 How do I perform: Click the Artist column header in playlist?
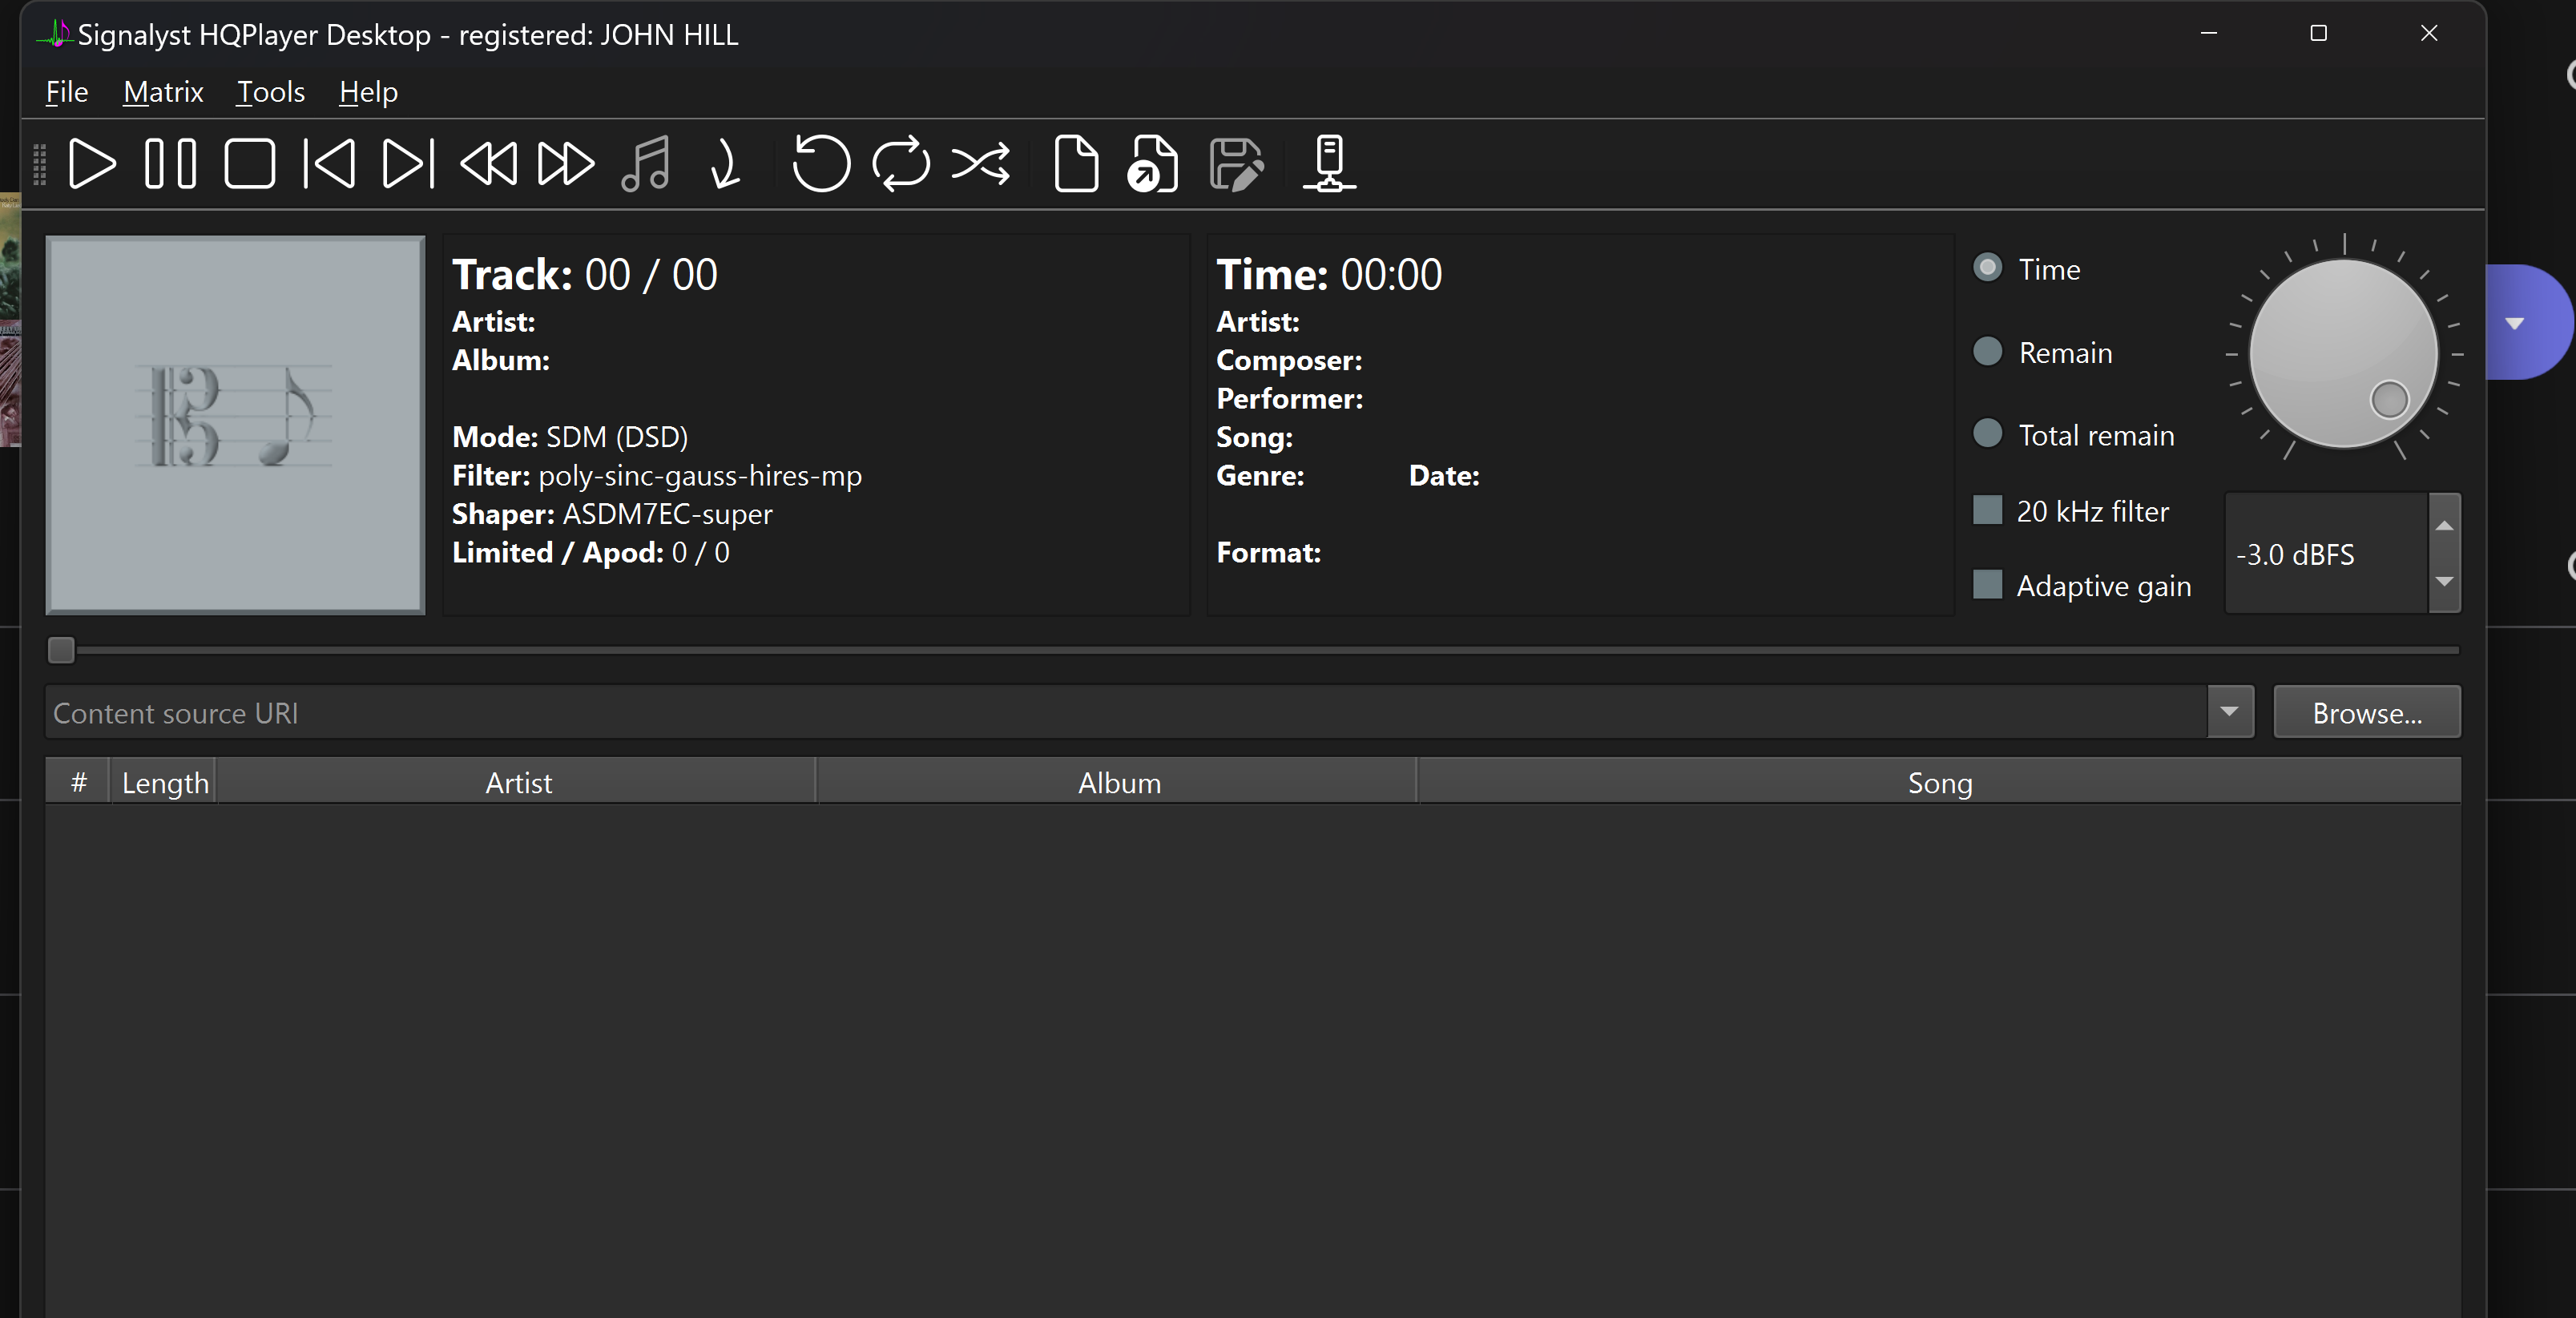point(517,782)
